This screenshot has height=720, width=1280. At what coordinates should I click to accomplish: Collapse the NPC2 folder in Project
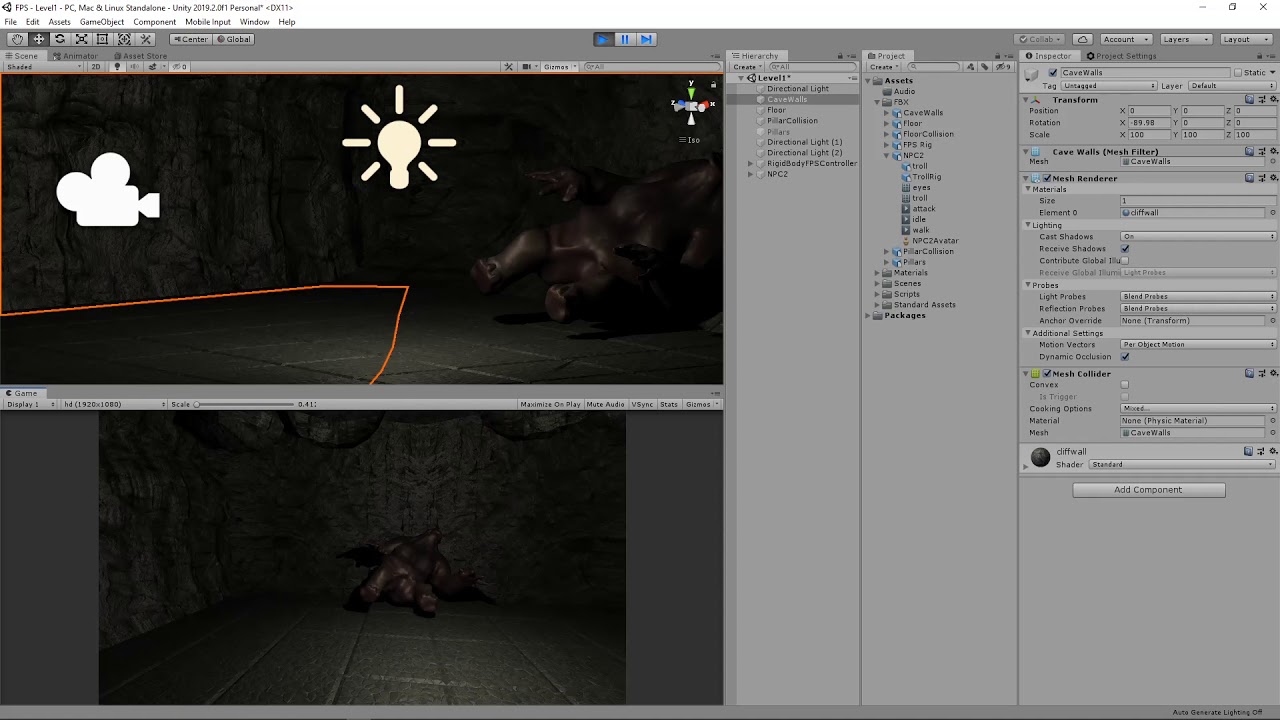[x=887, y=155]
